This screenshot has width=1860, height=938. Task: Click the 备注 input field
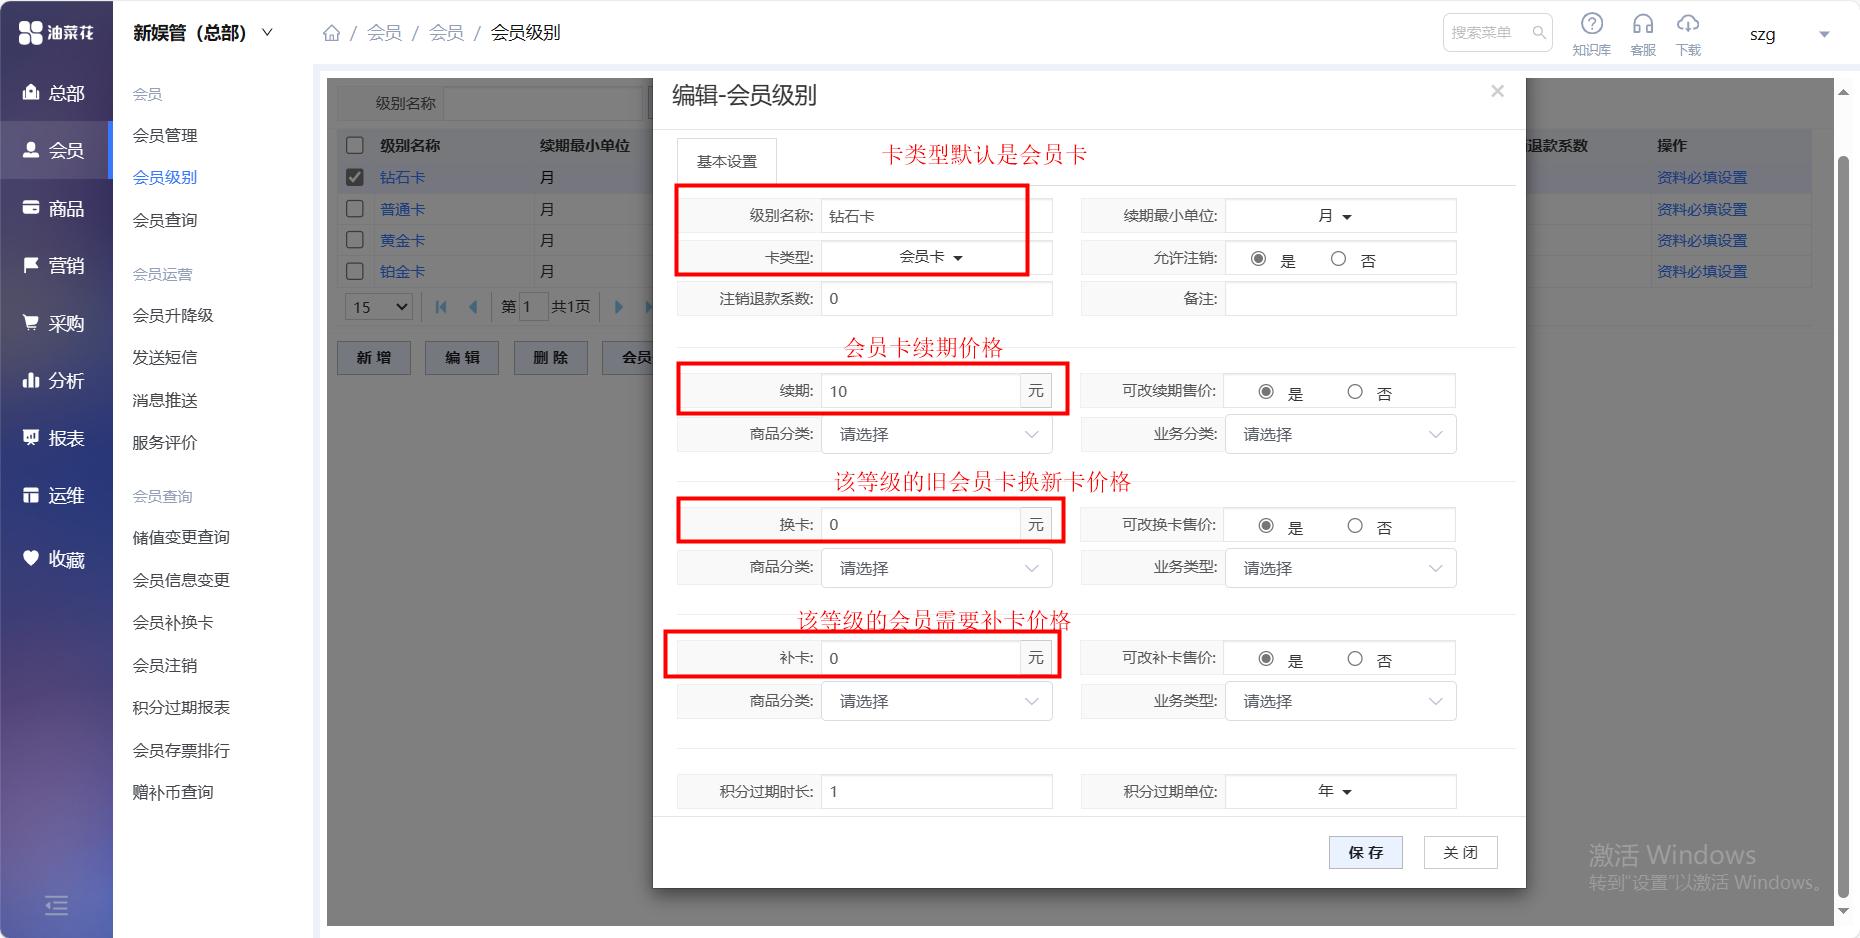[1340, 298]
